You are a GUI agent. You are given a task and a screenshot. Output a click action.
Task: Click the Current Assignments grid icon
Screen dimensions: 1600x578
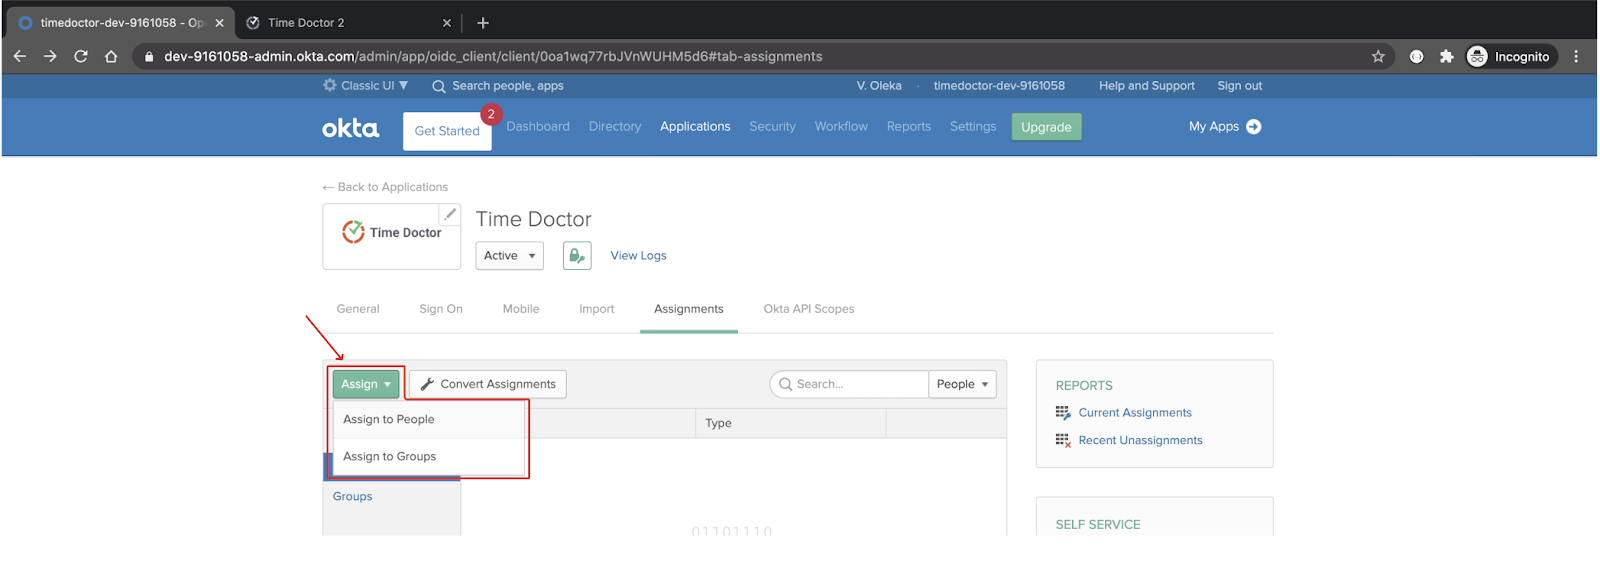click(1063, 413)
